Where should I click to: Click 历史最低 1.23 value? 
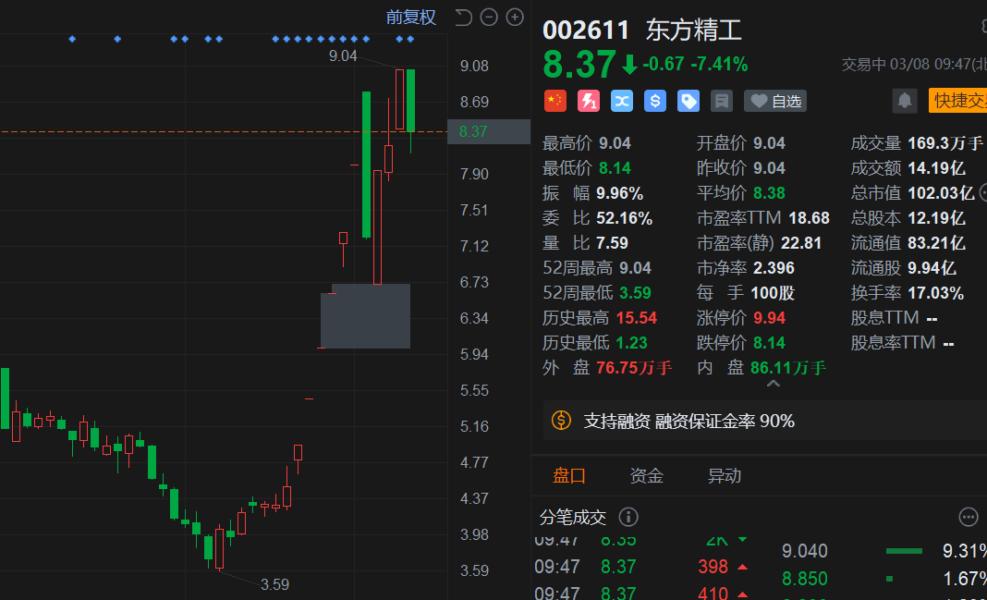click(631, 343)
